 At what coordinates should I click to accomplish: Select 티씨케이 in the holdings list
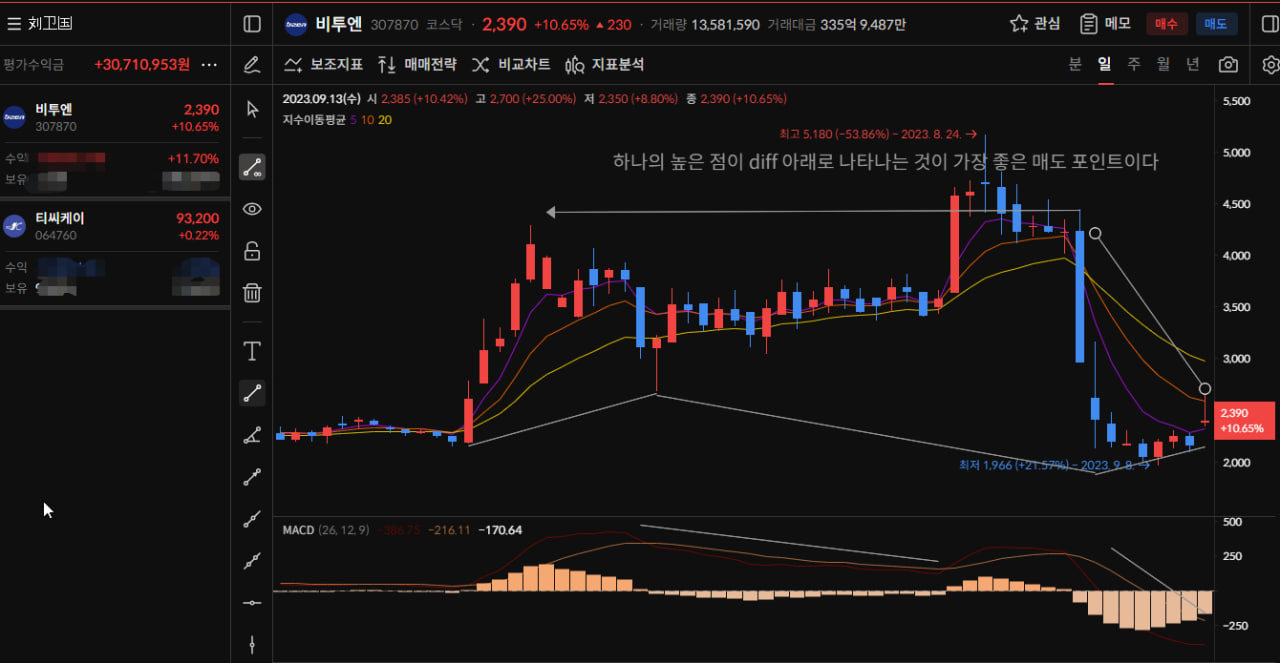click(115, 226)
